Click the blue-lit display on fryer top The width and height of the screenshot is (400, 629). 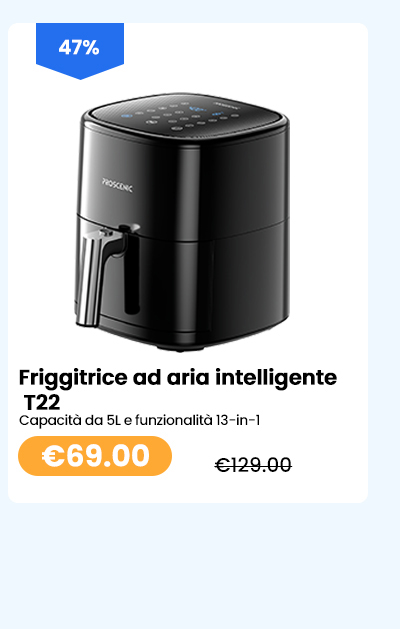(x=197, y=109)
